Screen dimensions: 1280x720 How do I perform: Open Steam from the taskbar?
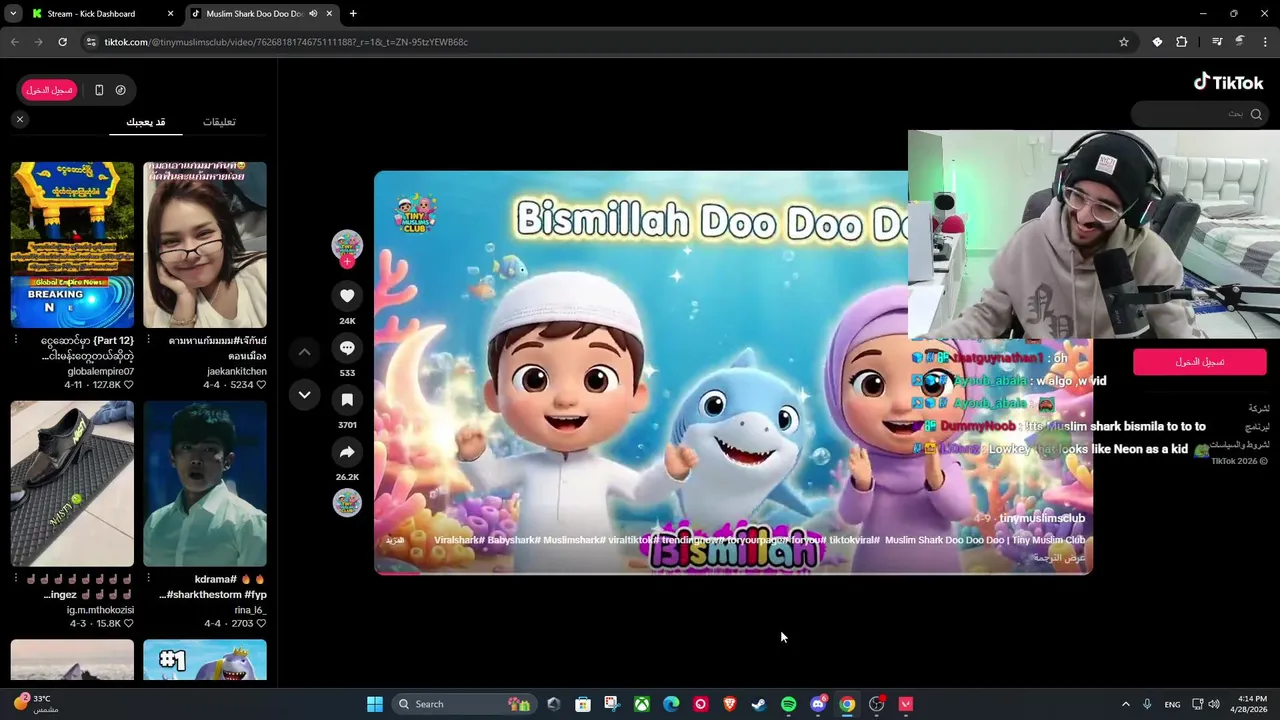[x=759, y=704]
